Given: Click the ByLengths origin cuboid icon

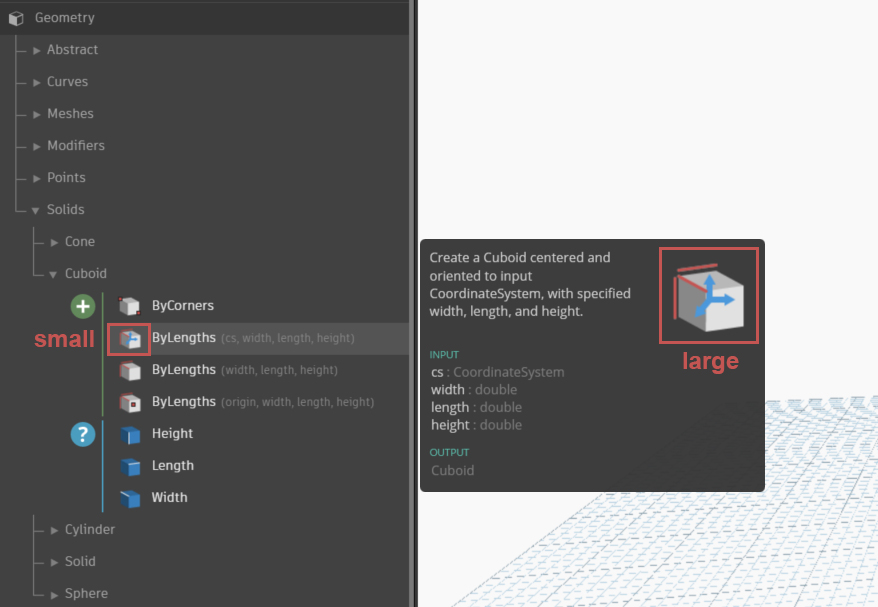Looking at the screenshot, I should [129, 403].
